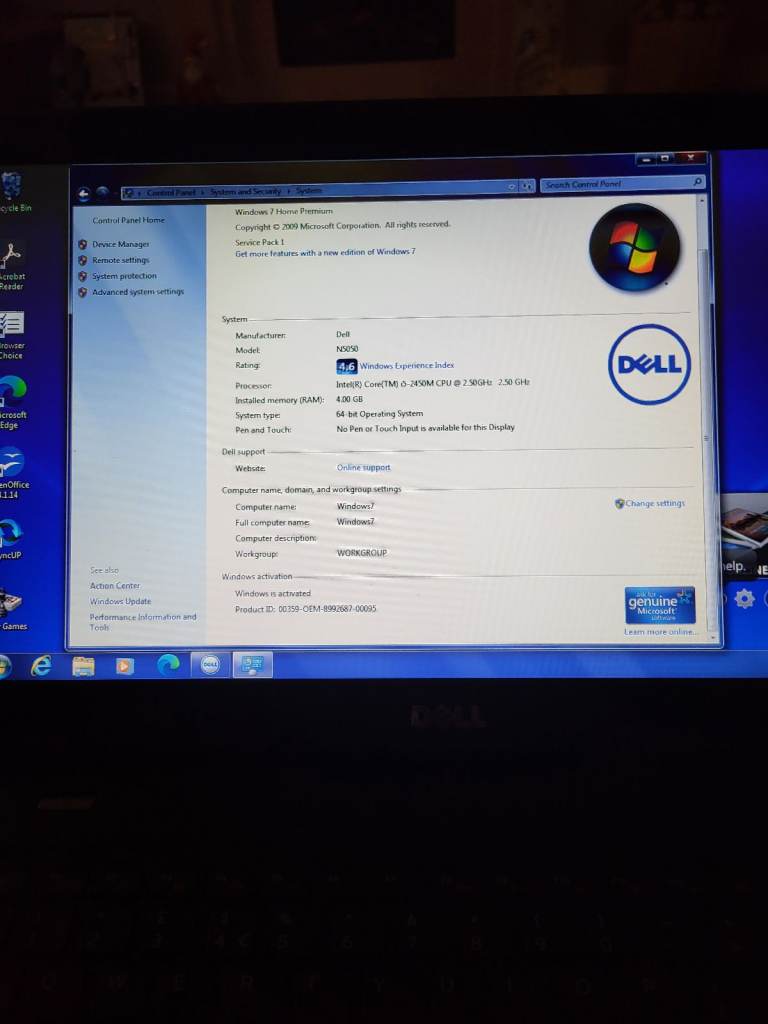Open OpenOffice desktop shortcut
The width and height of the screenshot is (768, 1024).
point(13,473)
